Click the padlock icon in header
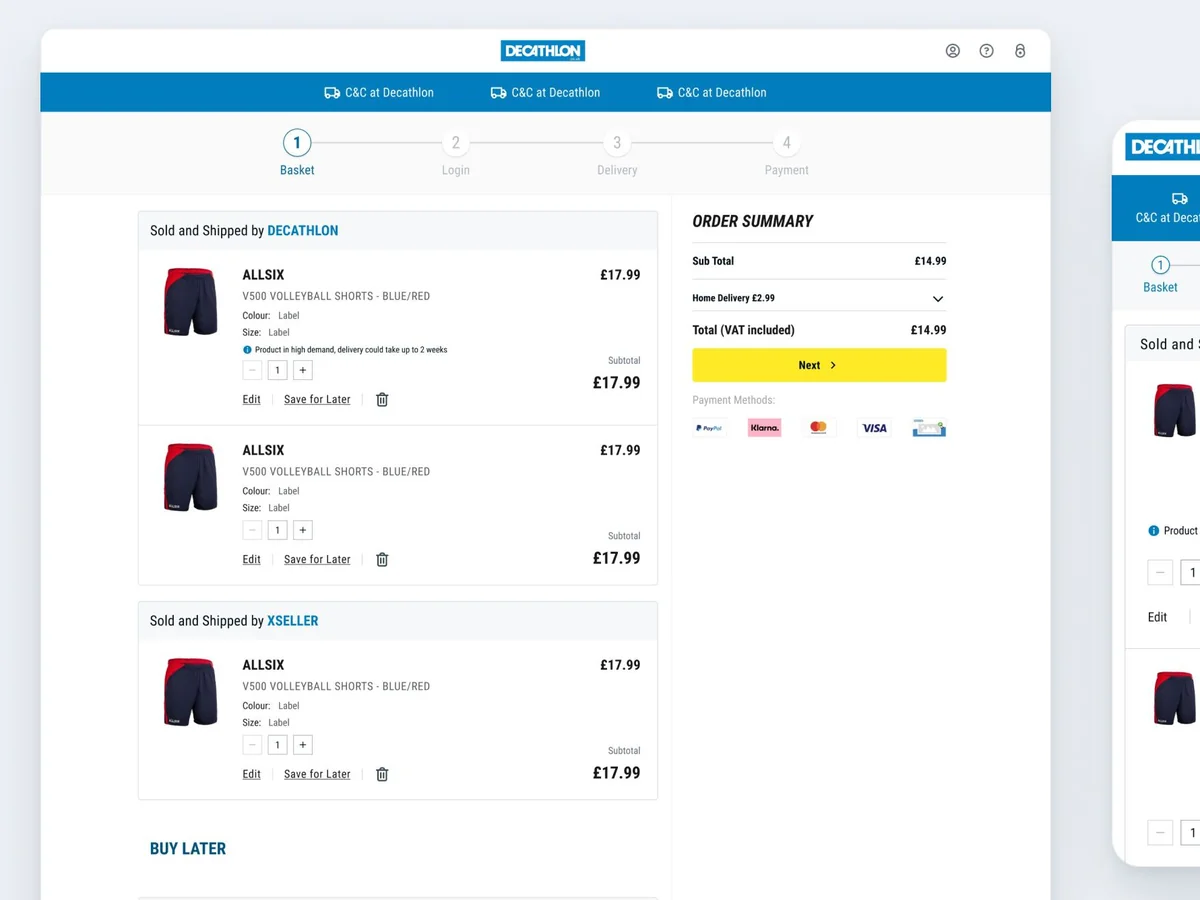1200x900 pixels. coord(1020,51)
